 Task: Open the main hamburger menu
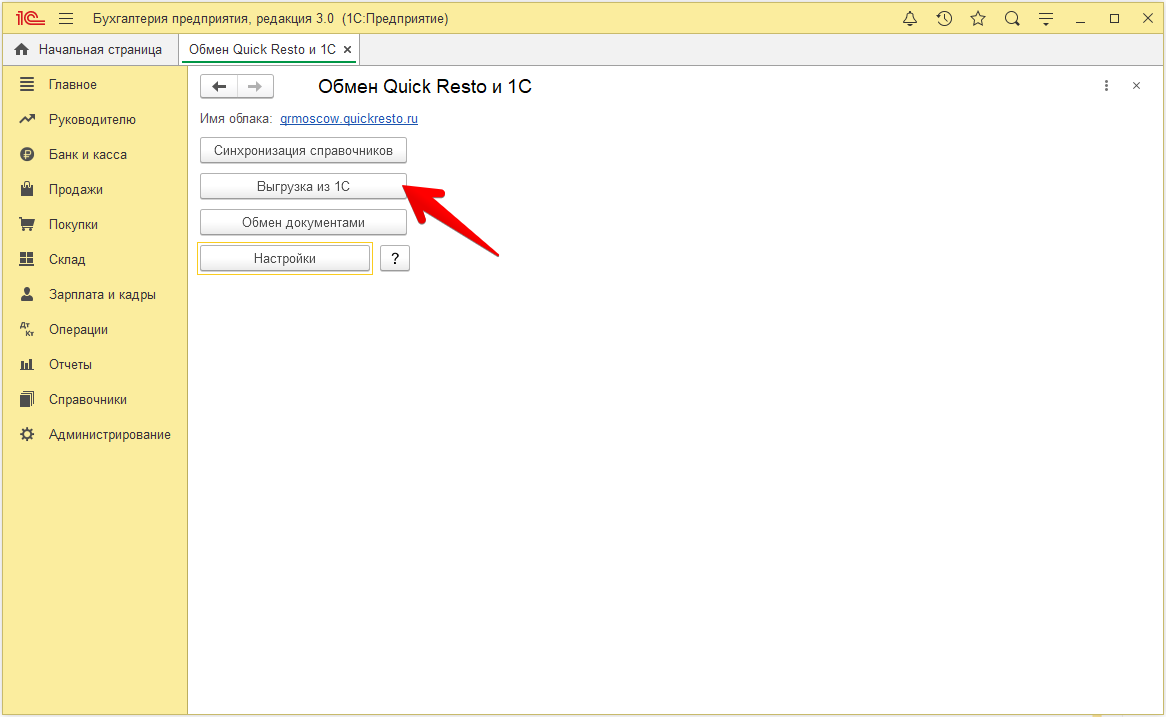point(66,19)
